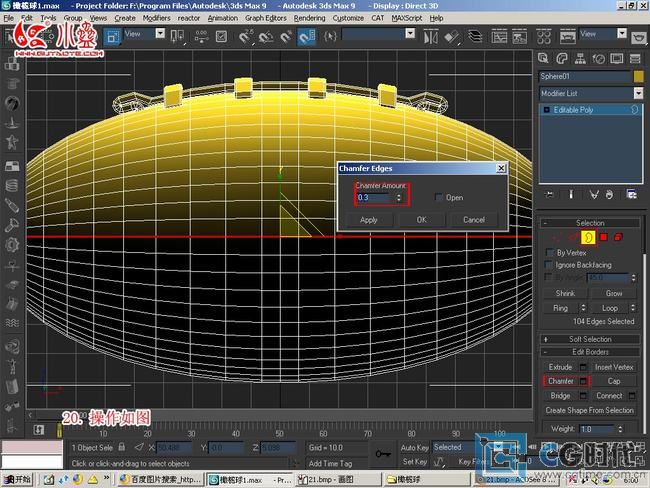Click Use Pivot Point Center icon

[177, 37]
